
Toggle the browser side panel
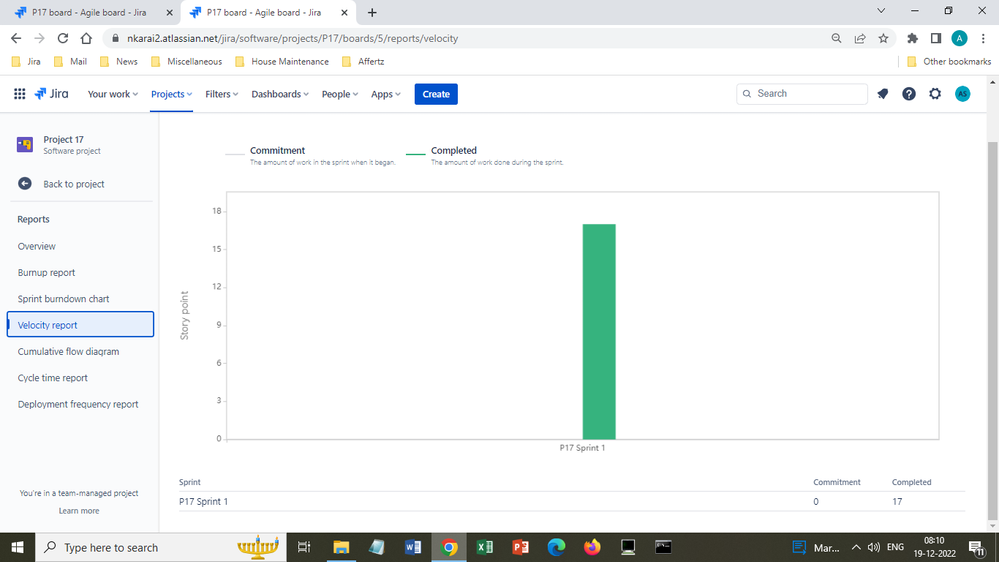936,38
